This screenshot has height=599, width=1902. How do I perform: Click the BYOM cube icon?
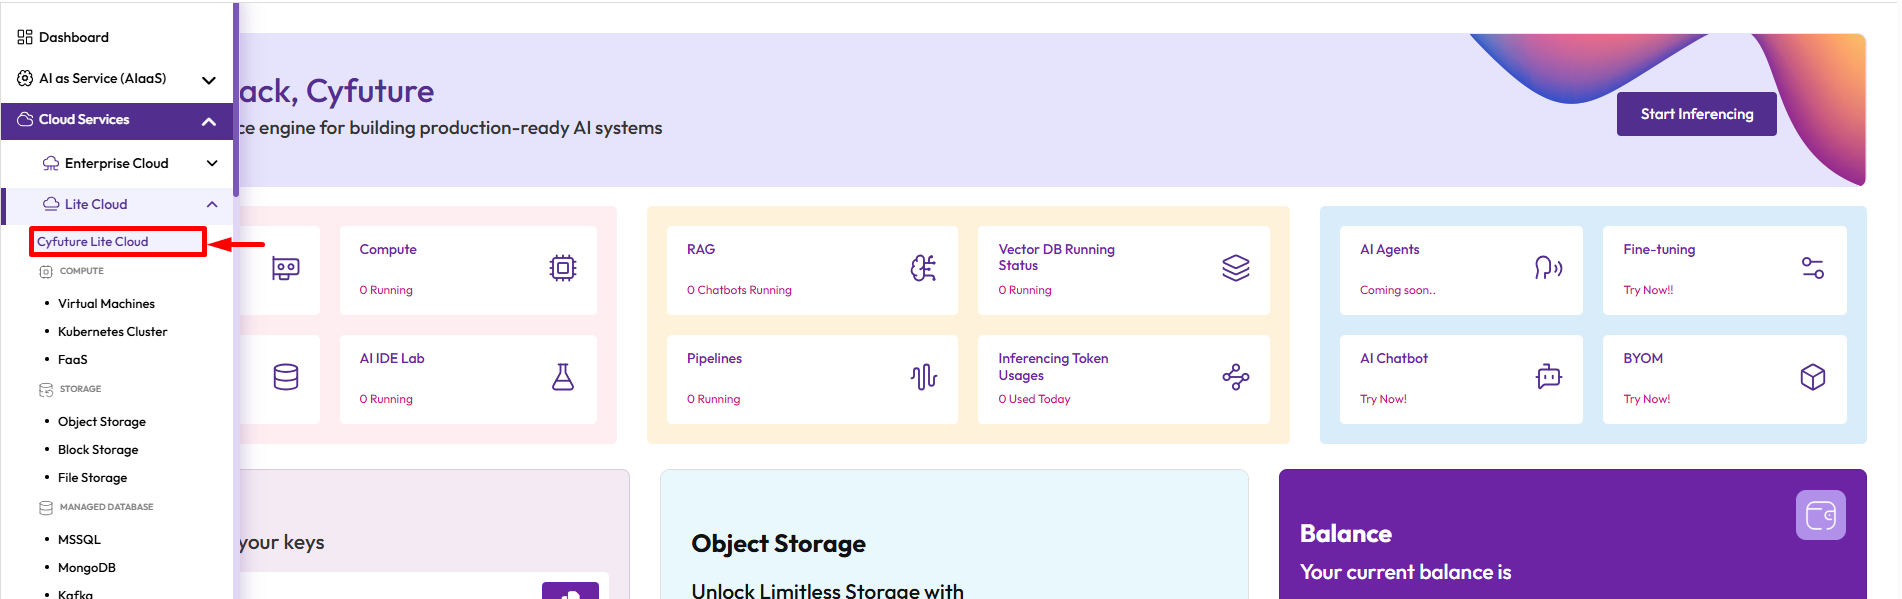pyautogui.click(x=1812, y=377)
